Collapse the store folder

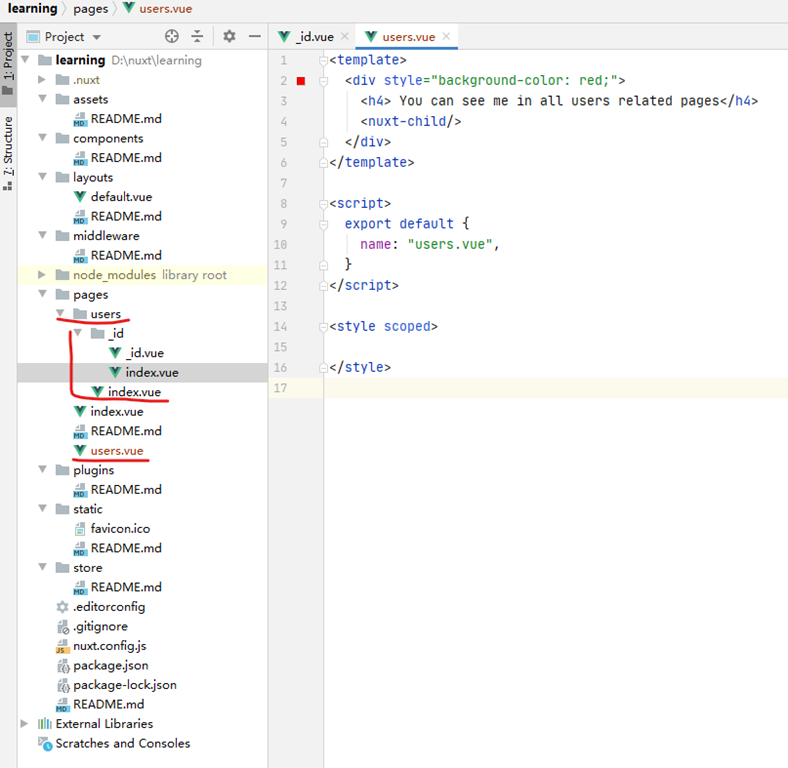pos(42,567)
